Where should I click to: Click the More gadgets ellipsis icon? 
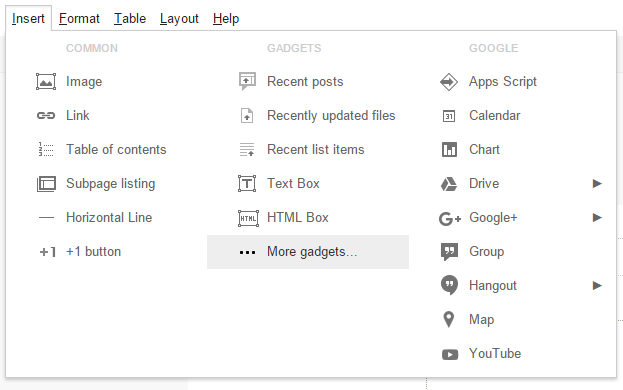click(x=247, y=252)
